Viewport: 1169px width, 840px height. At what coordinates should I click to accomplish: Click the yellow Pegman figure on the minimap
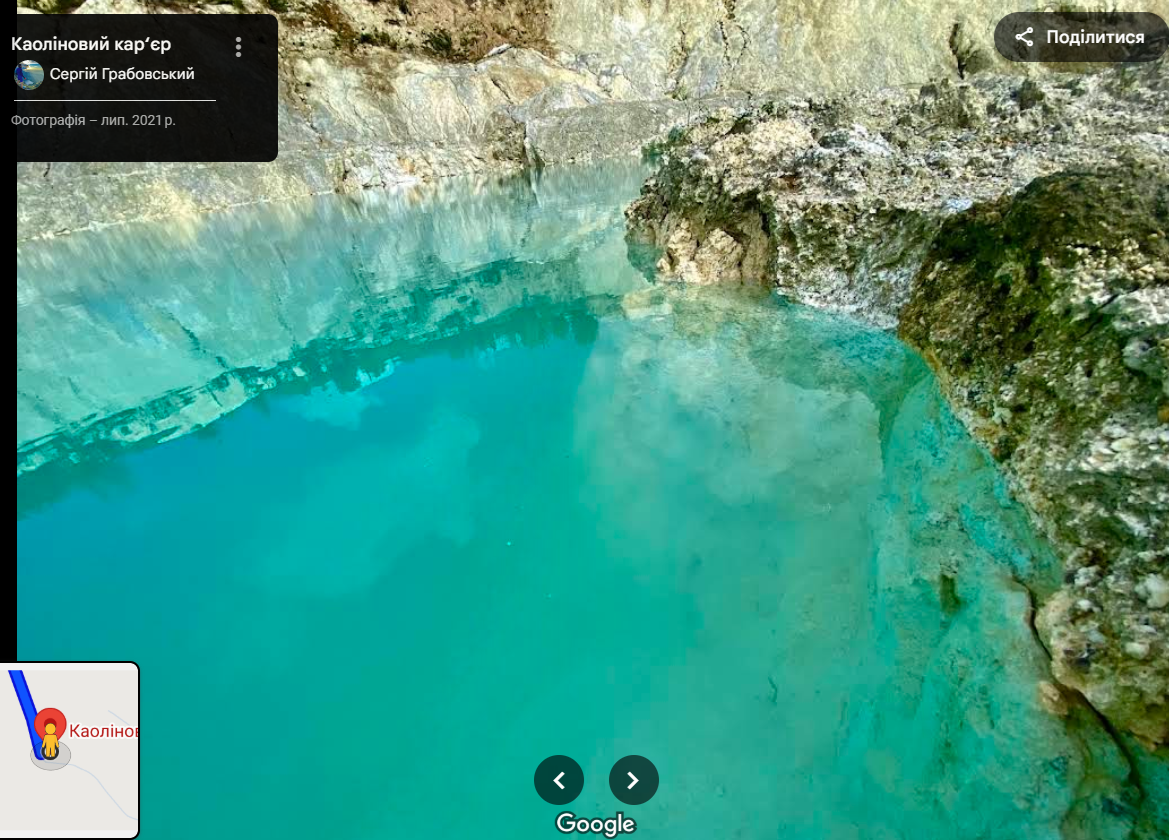(50, 743)
